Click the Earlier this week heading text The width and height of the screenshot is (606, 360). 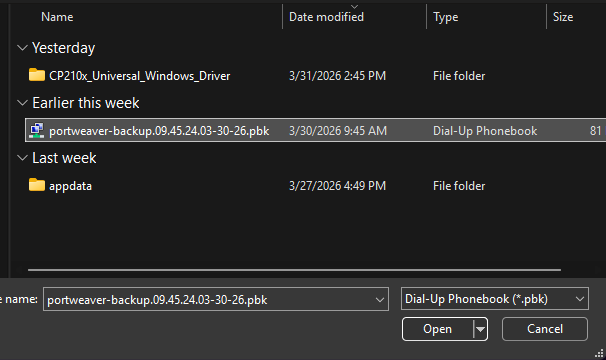[86, 103]
